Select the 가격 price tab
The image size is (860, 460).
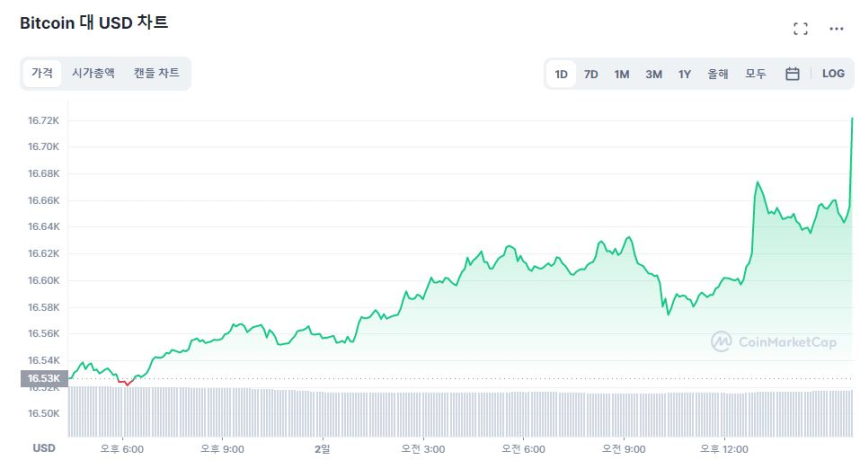point(42,73)
